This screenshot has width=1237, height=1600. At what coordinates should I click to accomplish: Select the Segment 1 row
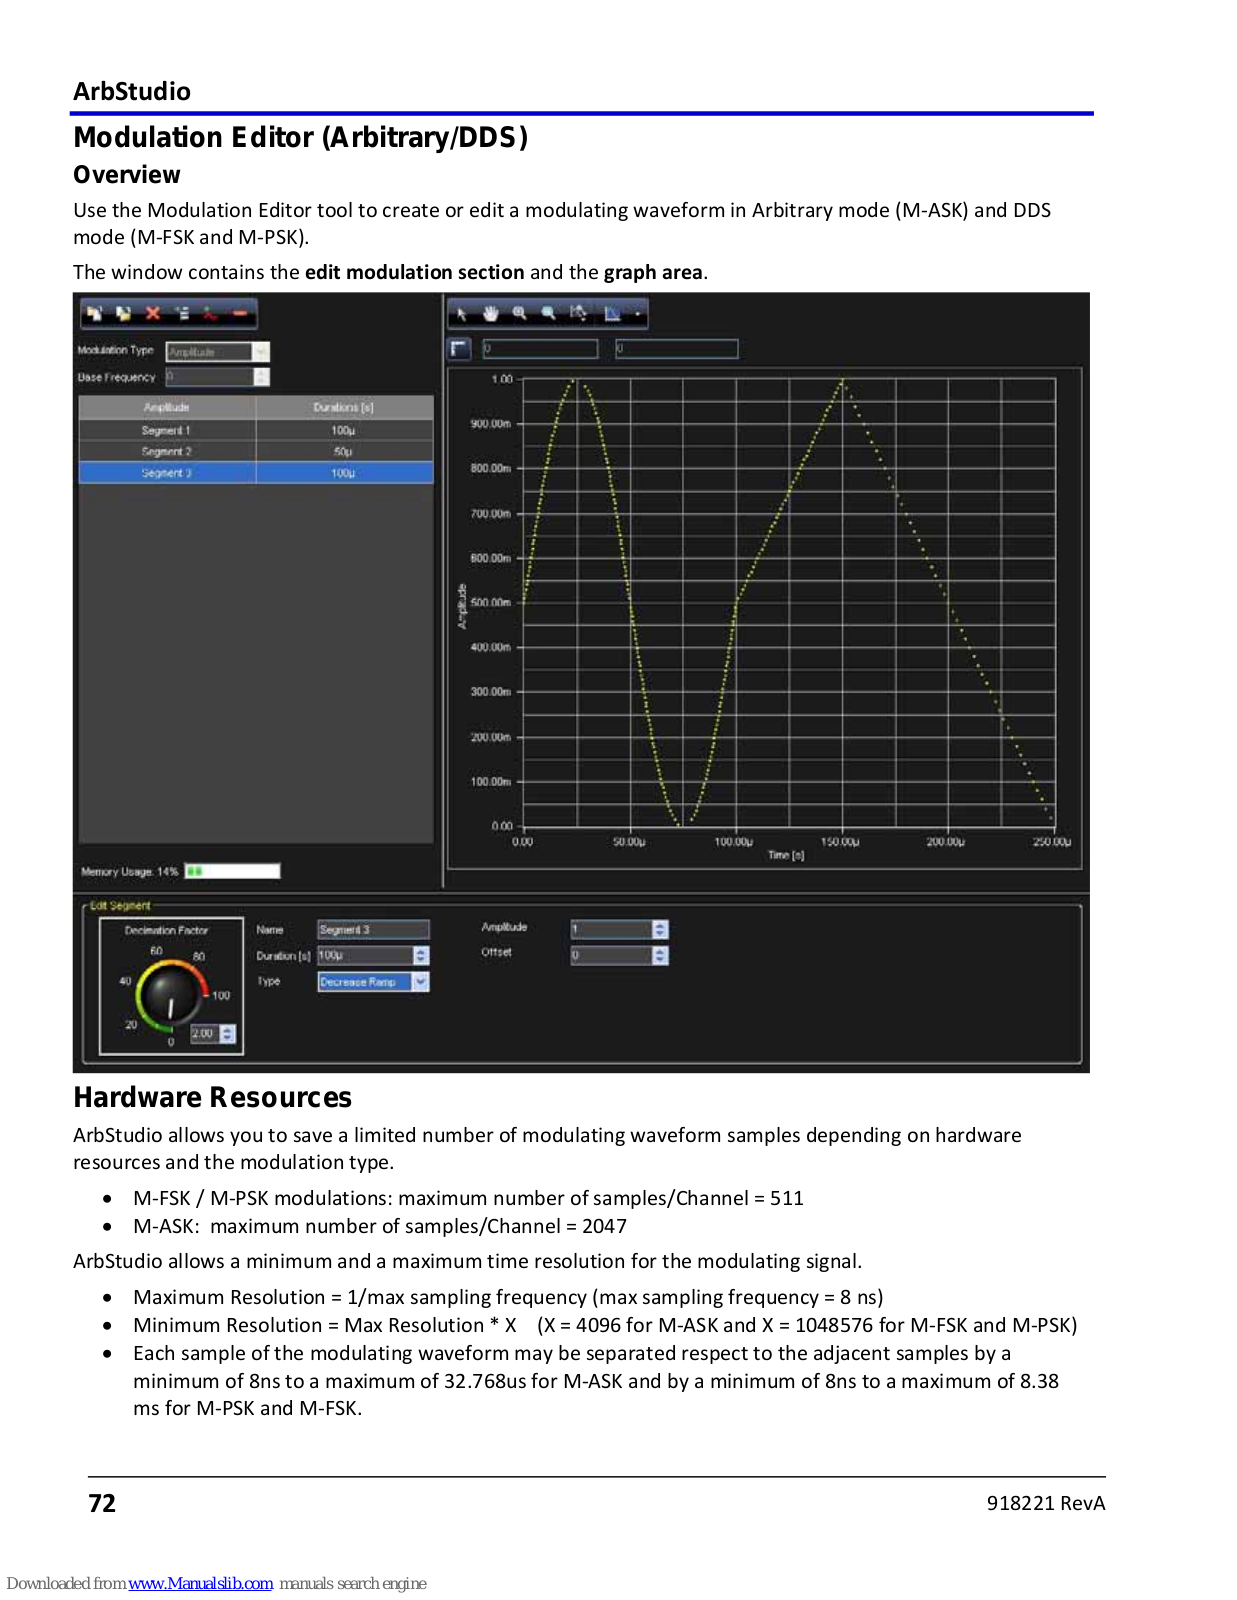(x=256, y=430)
